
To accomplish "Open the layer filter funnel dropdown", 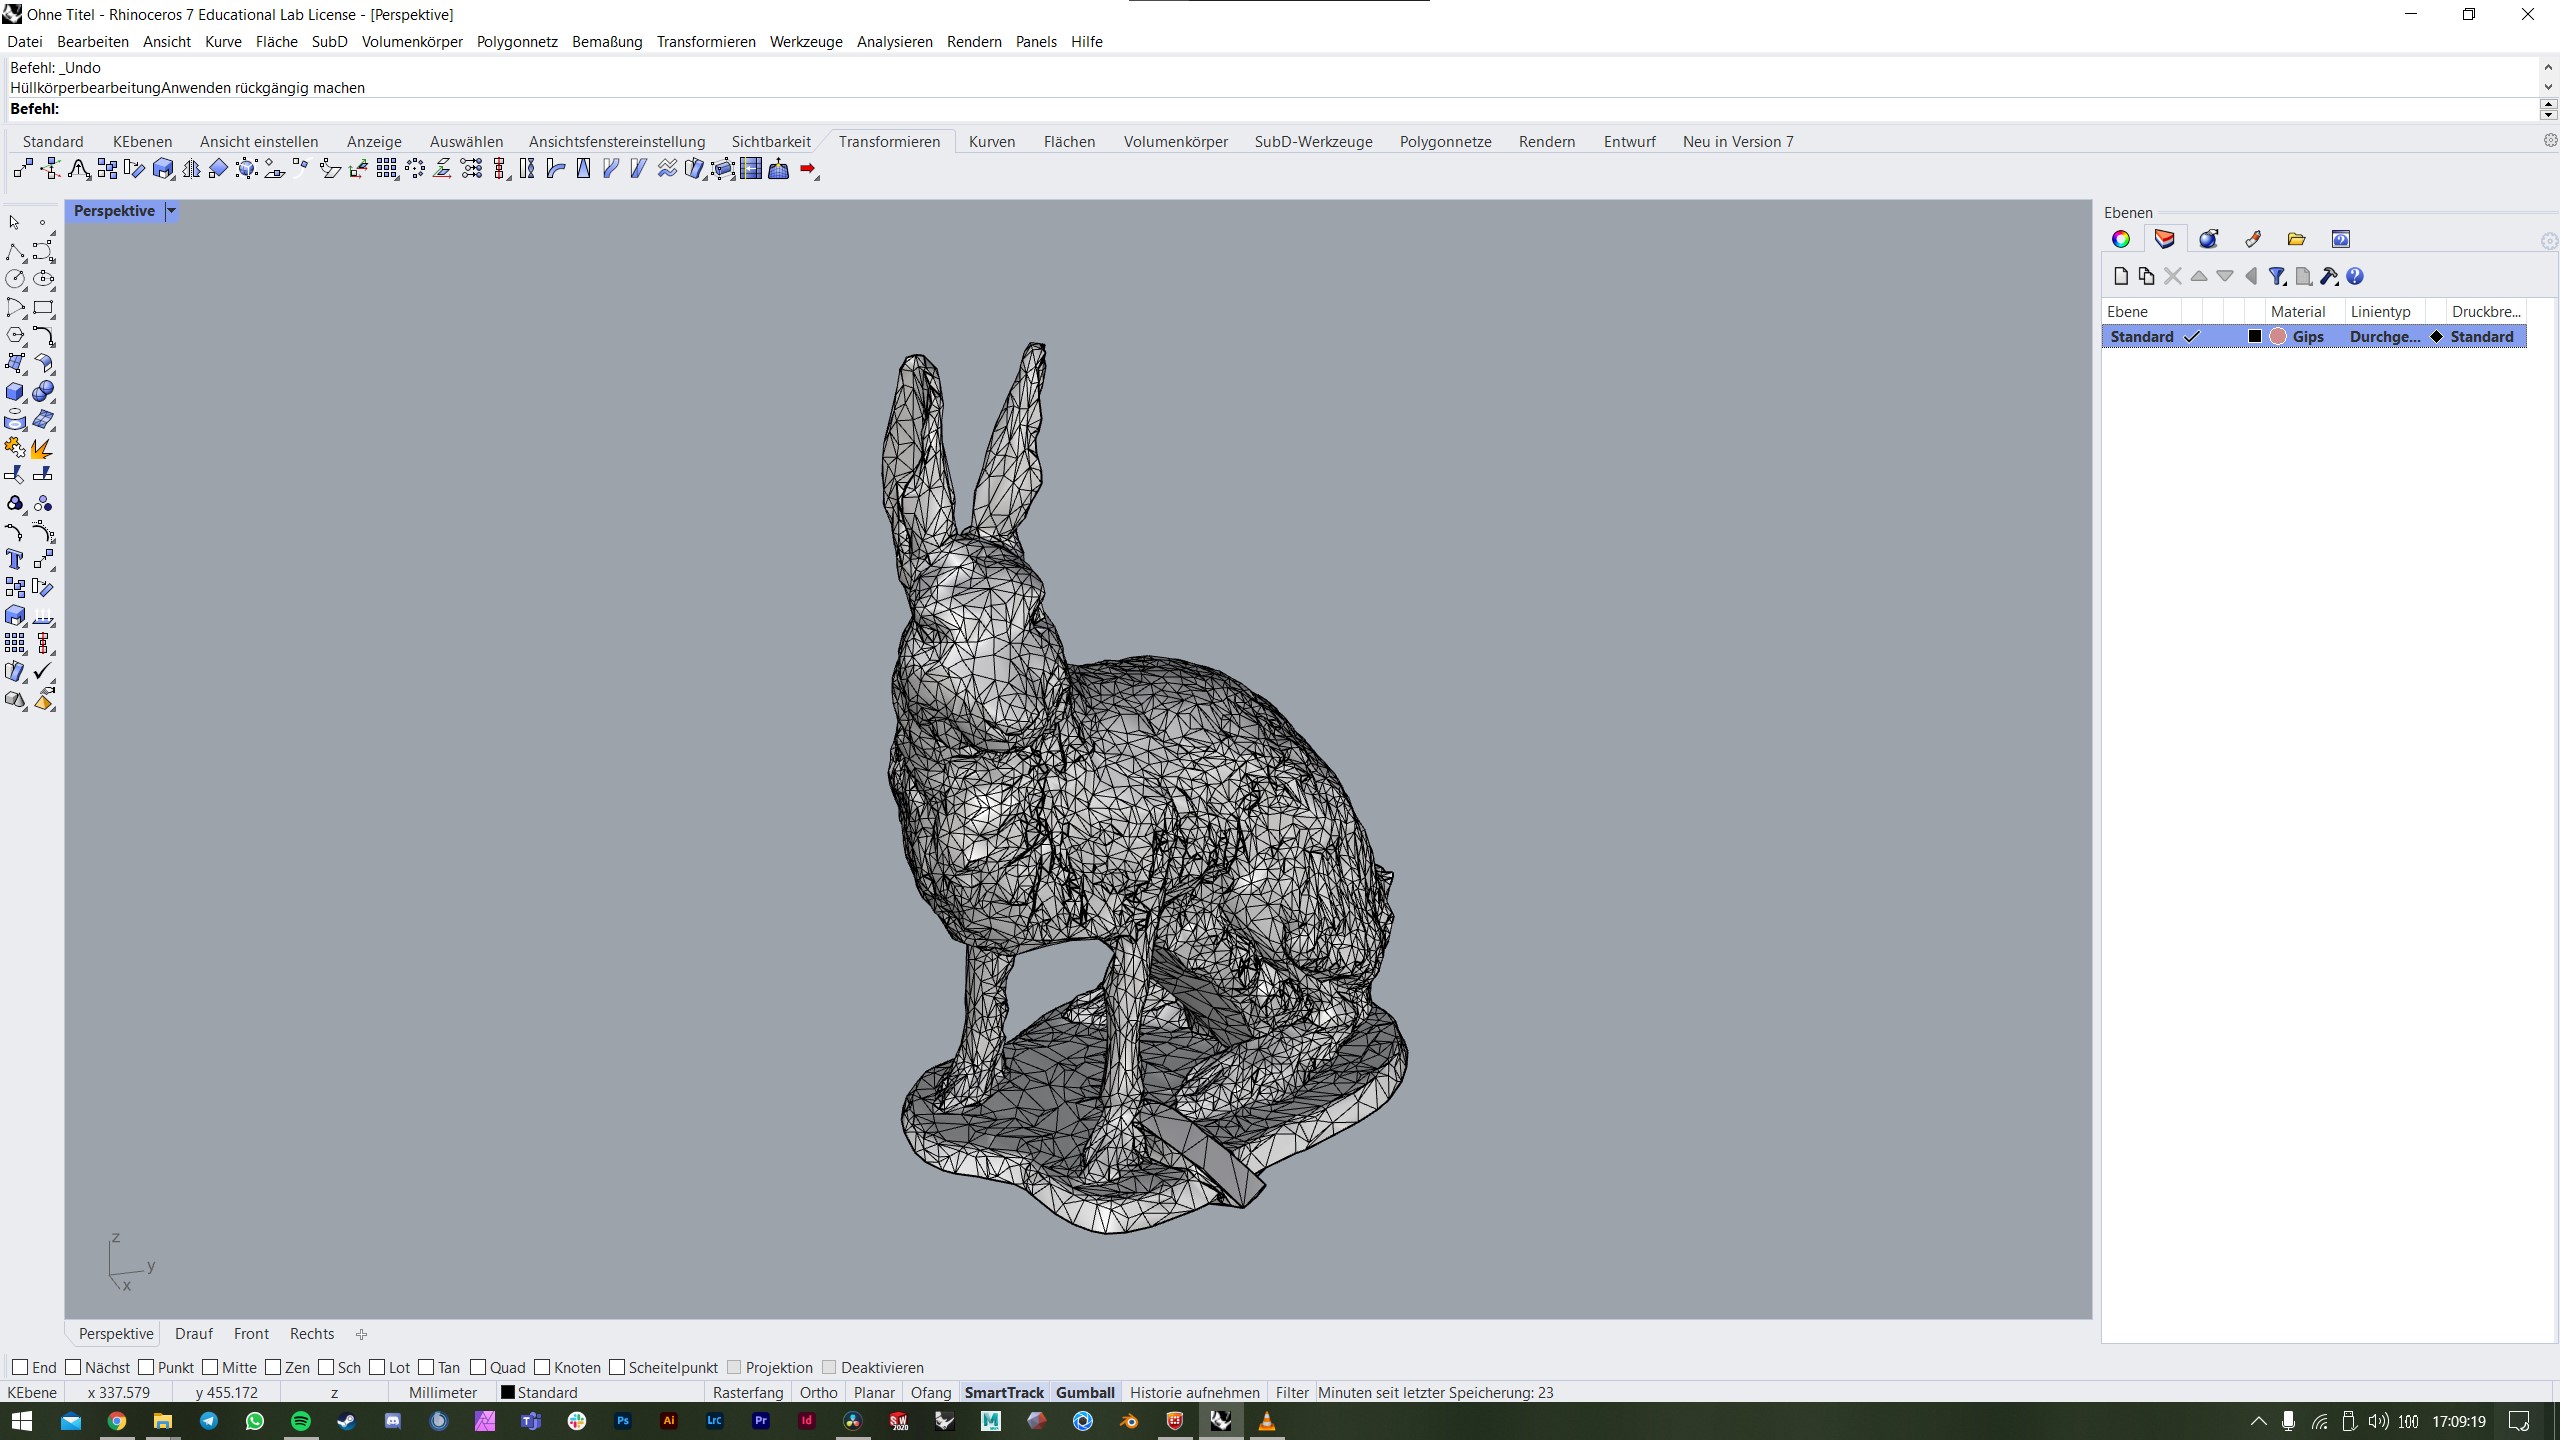I will pyautogui.click(x=2277, y=276).
